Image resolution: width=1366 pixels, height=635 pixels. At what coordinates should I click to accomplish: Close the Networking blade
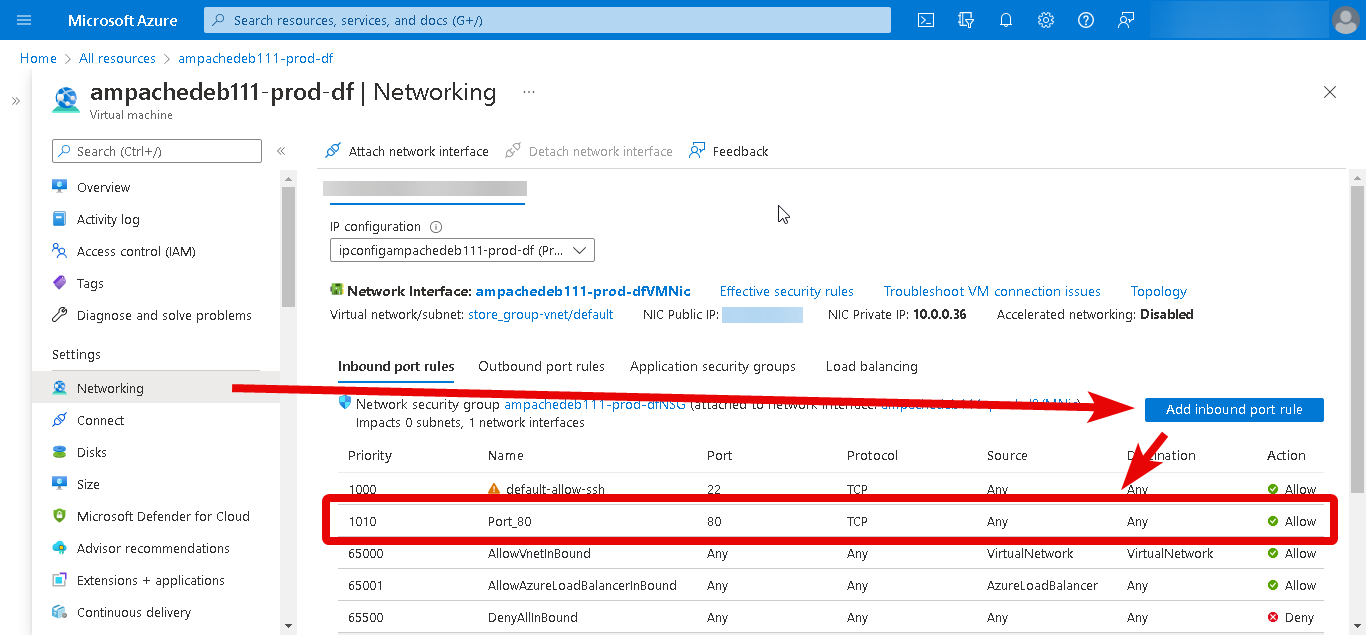pyautogui.click(x=1330, y=92)
